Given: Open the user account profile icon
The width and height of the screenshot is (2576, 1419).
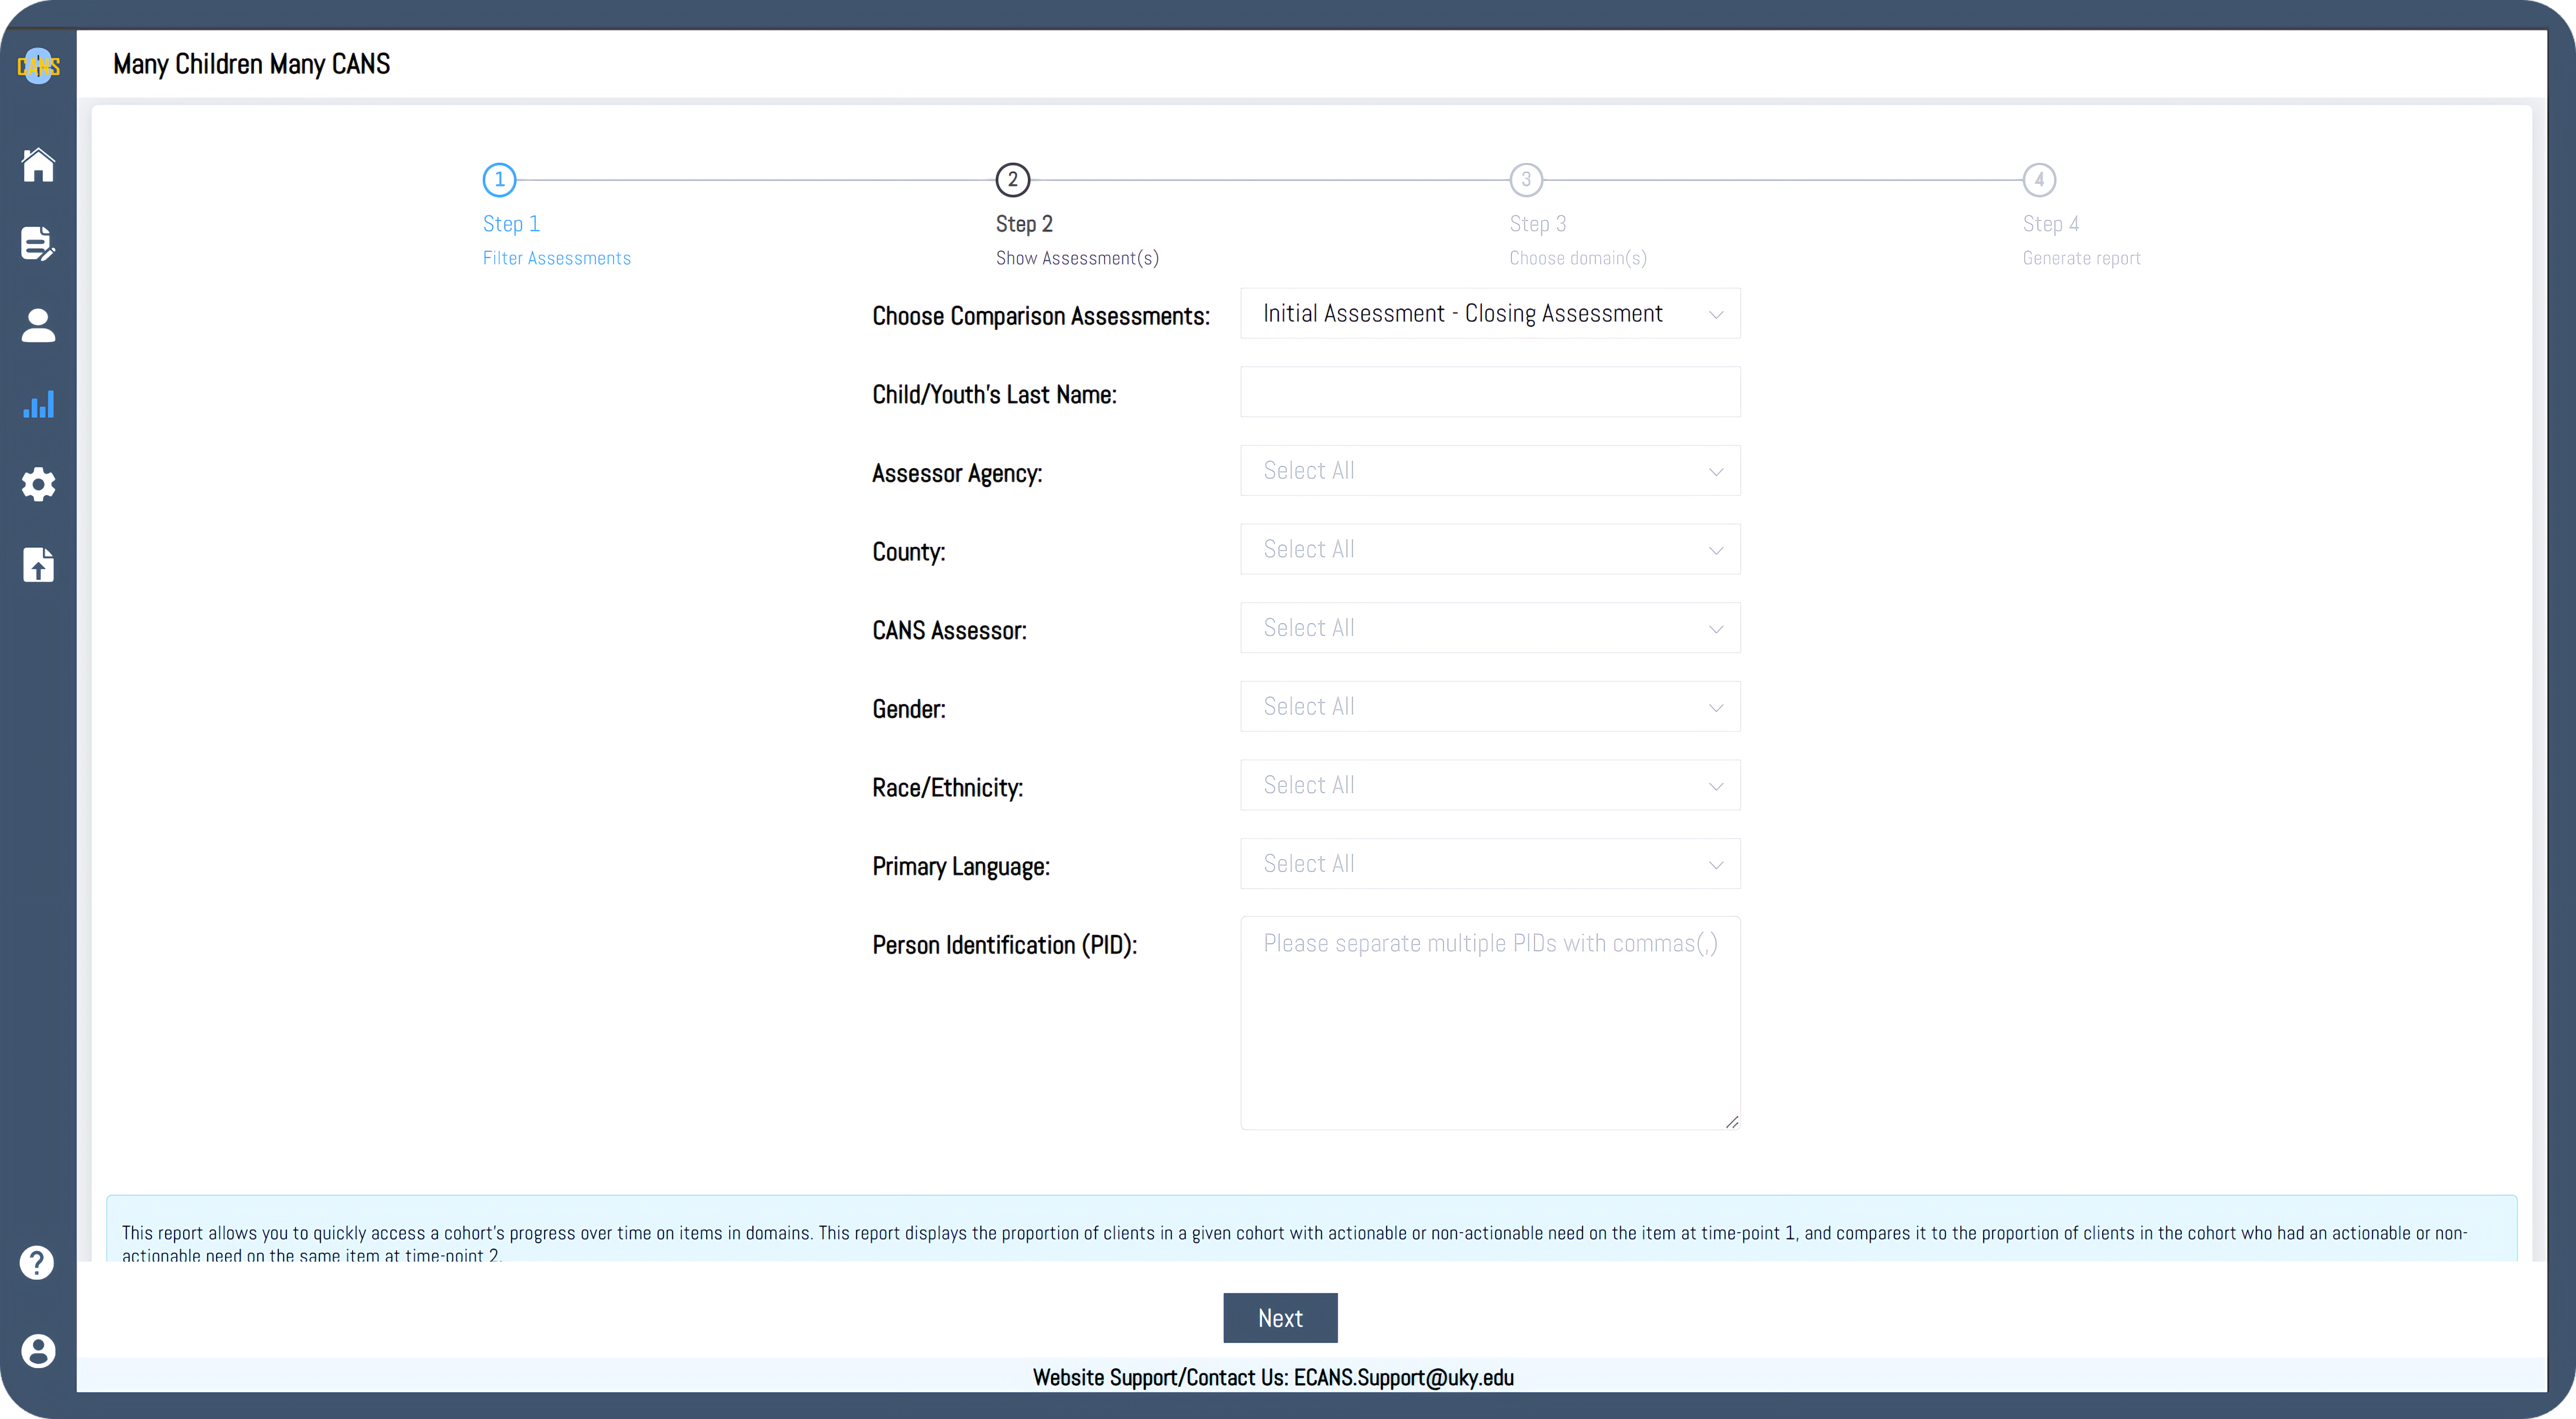Looking at the screenshot, I should [x=38, y=1351].
